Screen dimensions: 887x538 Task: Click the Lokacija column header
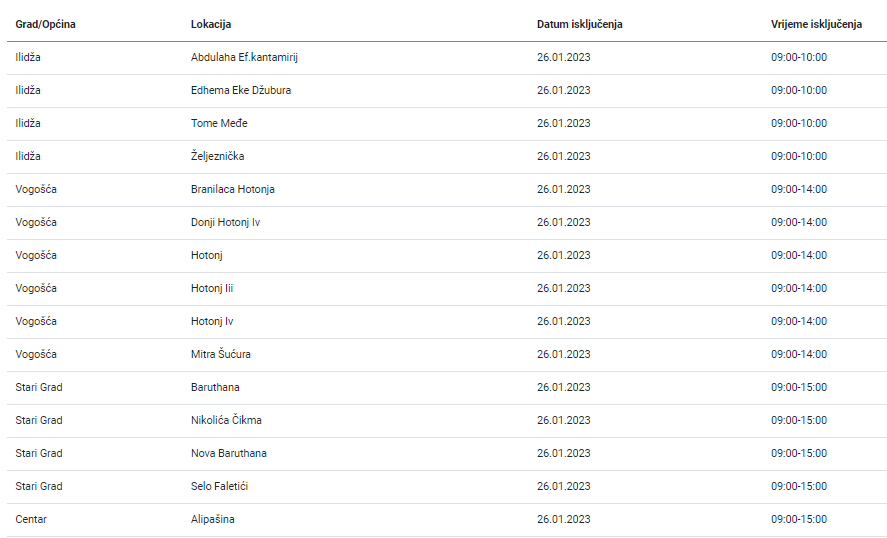click(x=211, y=24)
